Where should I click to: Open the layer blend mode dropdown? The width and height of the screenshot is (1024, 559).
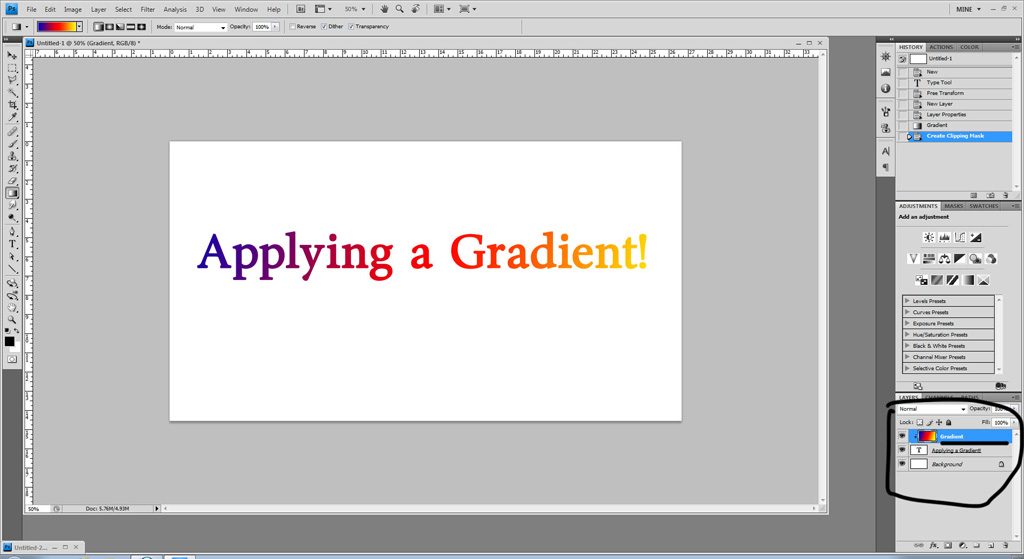932,409
